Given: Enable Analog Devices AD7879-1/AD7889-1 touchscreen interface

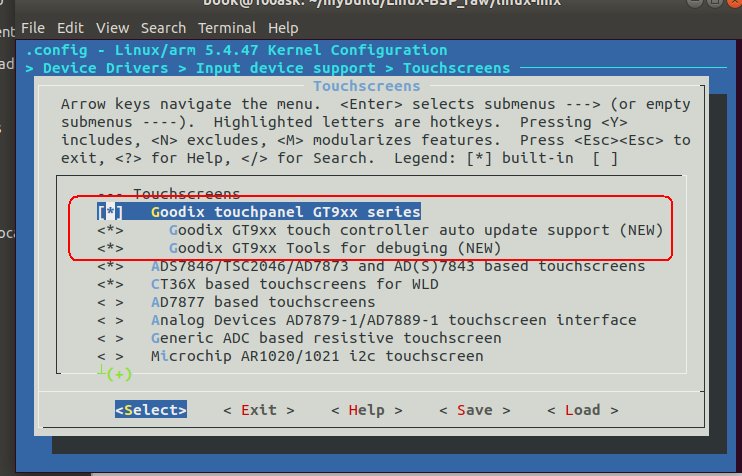Looking at the screenshot, I should 110,320.
